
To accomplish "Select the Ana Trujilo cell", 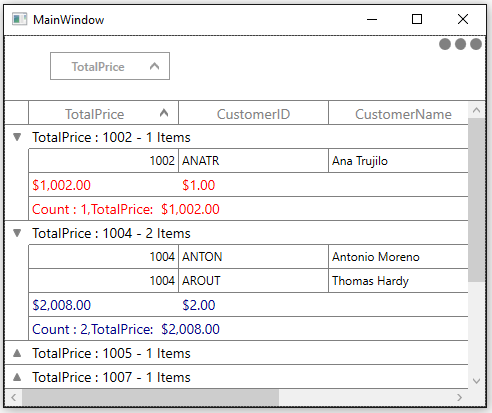I will click(399, 161).
